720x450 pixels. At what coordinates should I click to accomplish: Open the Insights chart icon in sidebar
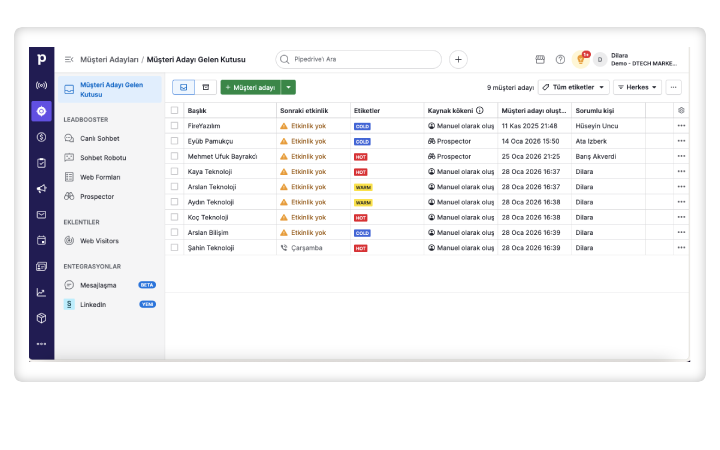coord(41,292)
